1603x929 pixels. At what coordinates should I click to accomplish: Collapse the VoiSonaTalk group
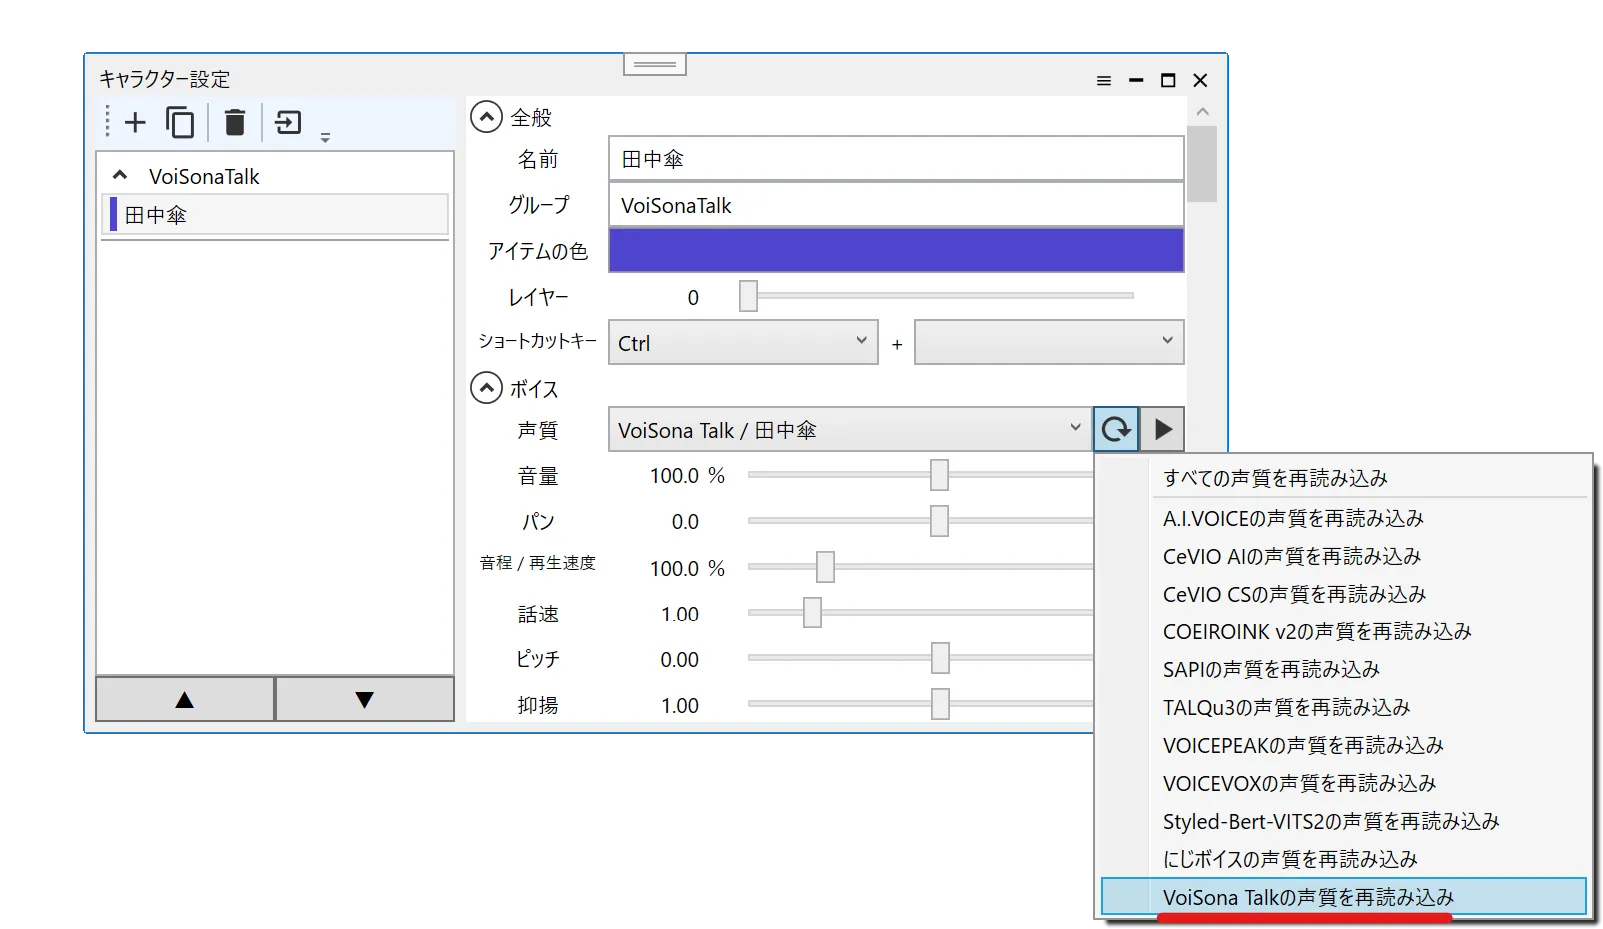click(120, 175)
